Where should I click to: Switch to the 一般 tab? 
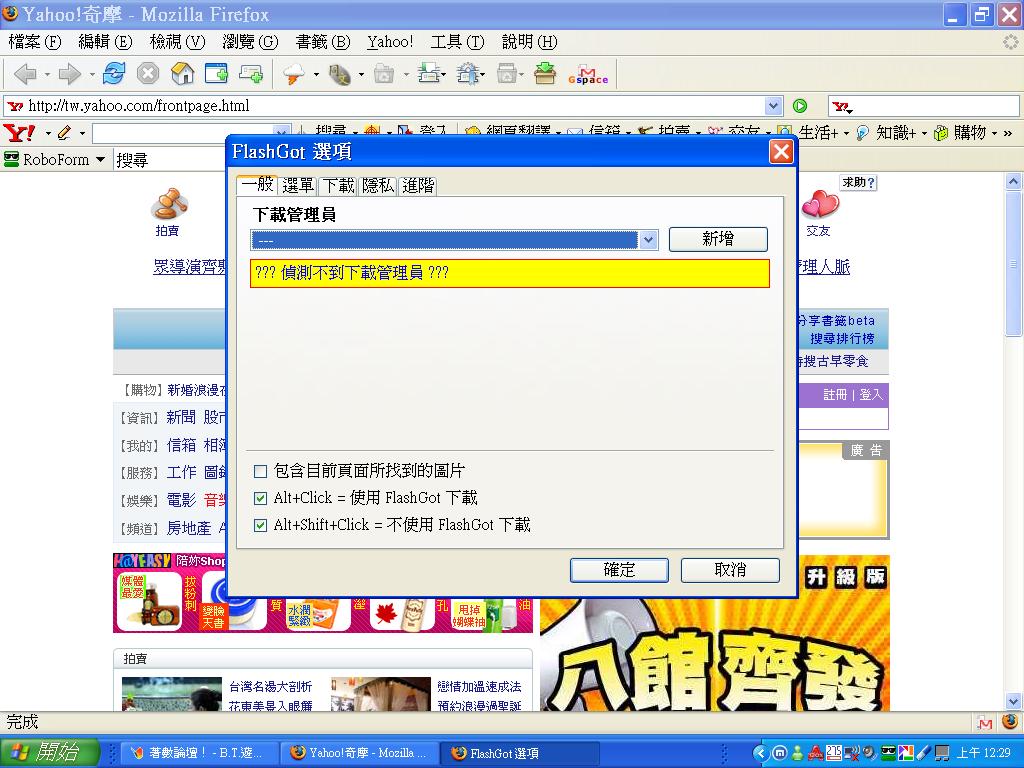tap(257, 185)
